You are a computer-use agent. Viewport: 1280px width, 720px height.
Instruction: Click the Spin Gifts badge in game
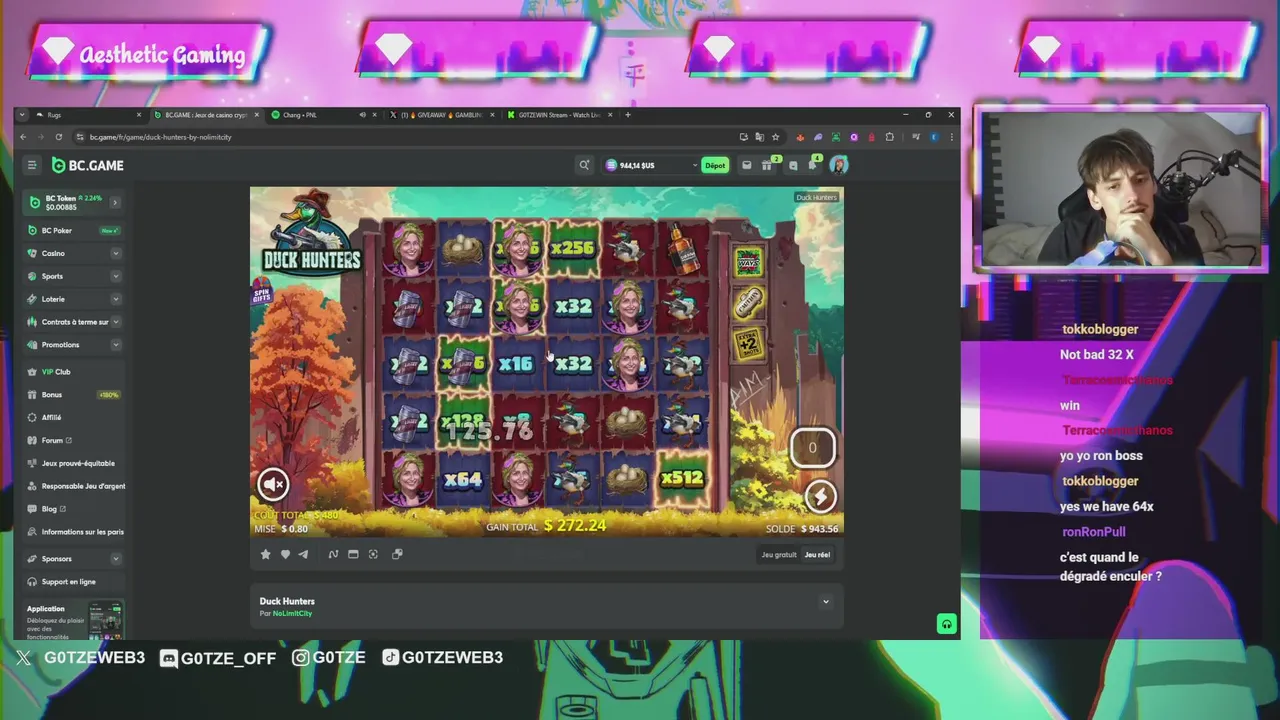pos(262,293)
